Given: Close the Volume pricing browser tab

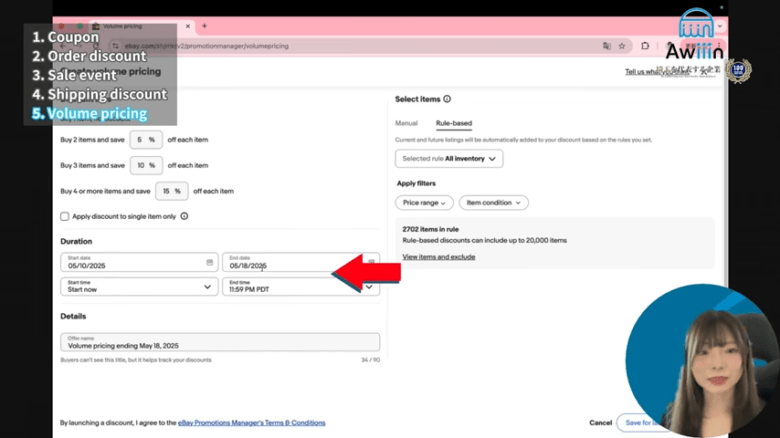Looking at the screenshot, I should pos(188,26).
